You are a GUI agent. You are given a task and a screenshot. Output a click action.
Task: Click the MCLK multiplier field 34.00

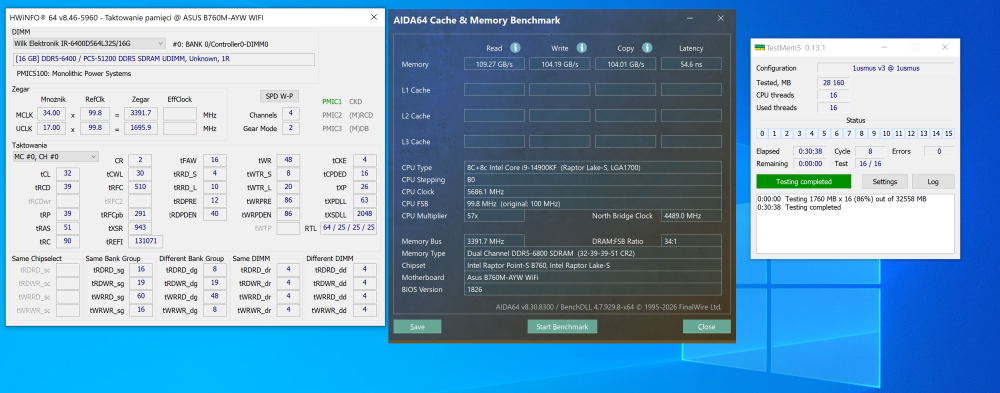click(51, 114)
